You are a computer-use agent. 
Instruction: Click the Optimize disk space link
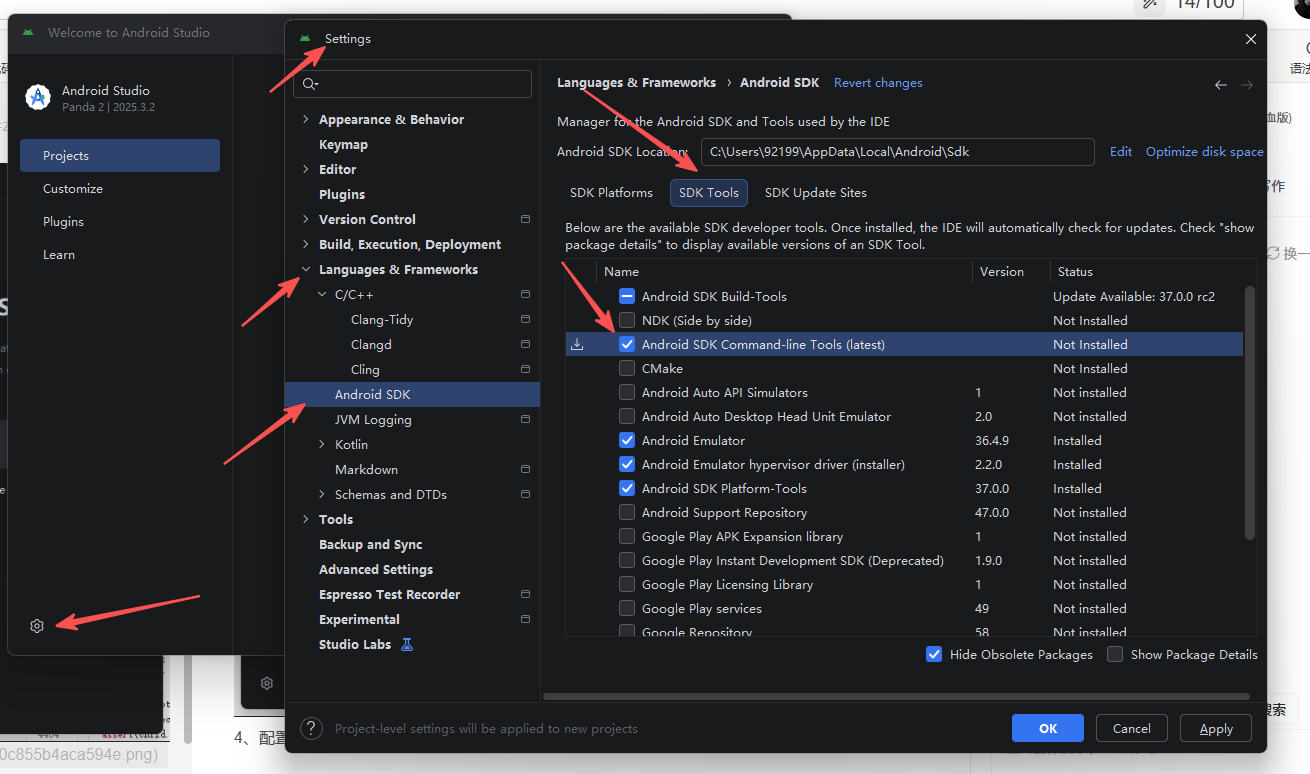pos(1205,152)
